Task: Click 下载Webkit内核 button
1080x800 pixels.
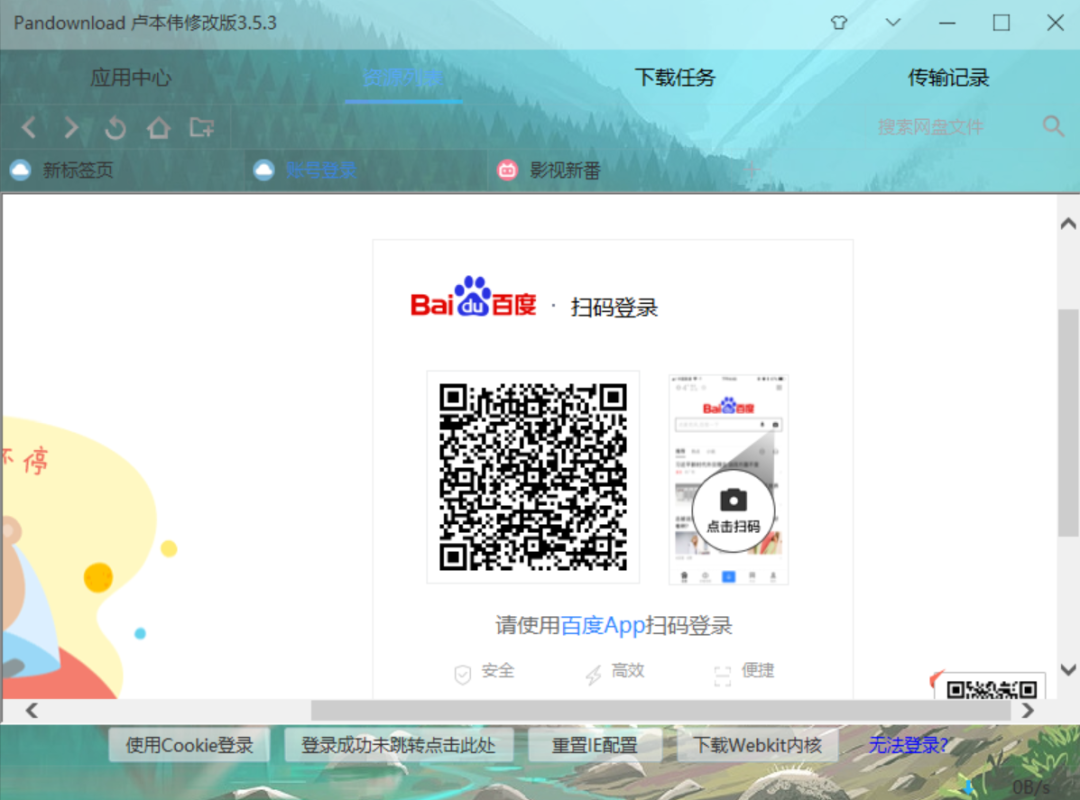Action: click(757, 745)
